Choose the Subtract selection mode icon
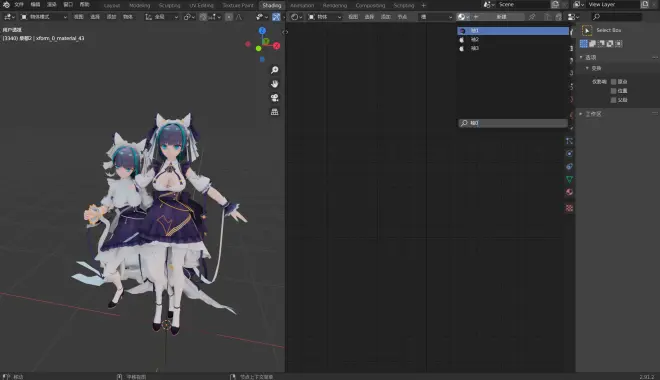The image size is (660, 380). point(601,43)
